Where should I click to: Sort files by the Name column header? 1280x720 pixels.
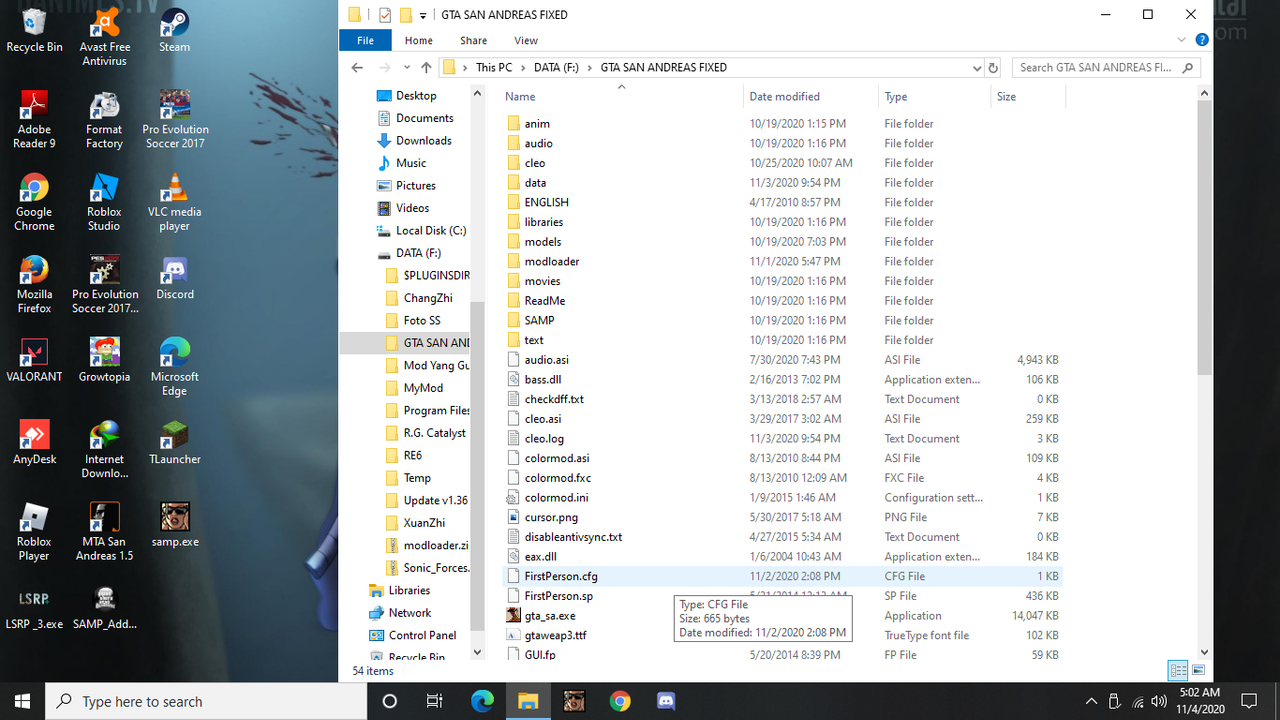coord(620,96)
